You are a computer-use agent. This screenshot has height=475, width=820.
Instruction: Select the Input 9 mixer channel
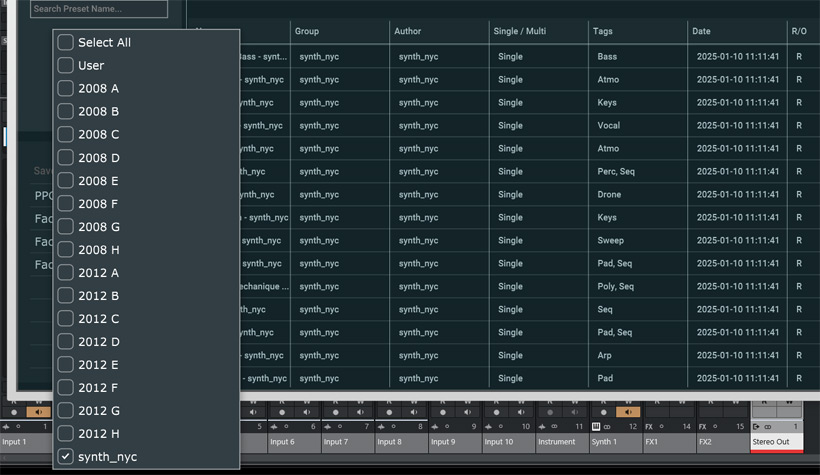pos(455,442)
